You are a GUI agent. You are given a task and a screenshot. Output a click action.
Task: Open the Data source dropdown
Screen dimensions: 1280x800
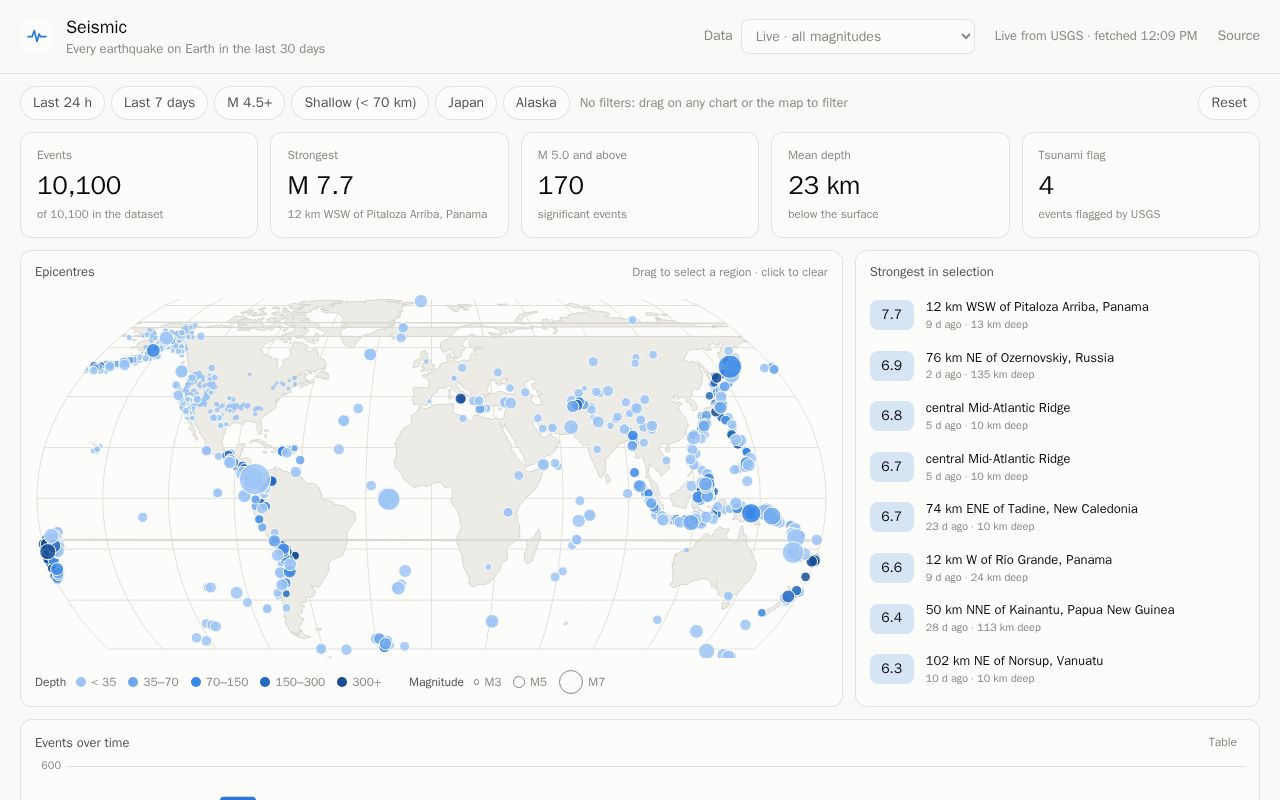(858, 36)
